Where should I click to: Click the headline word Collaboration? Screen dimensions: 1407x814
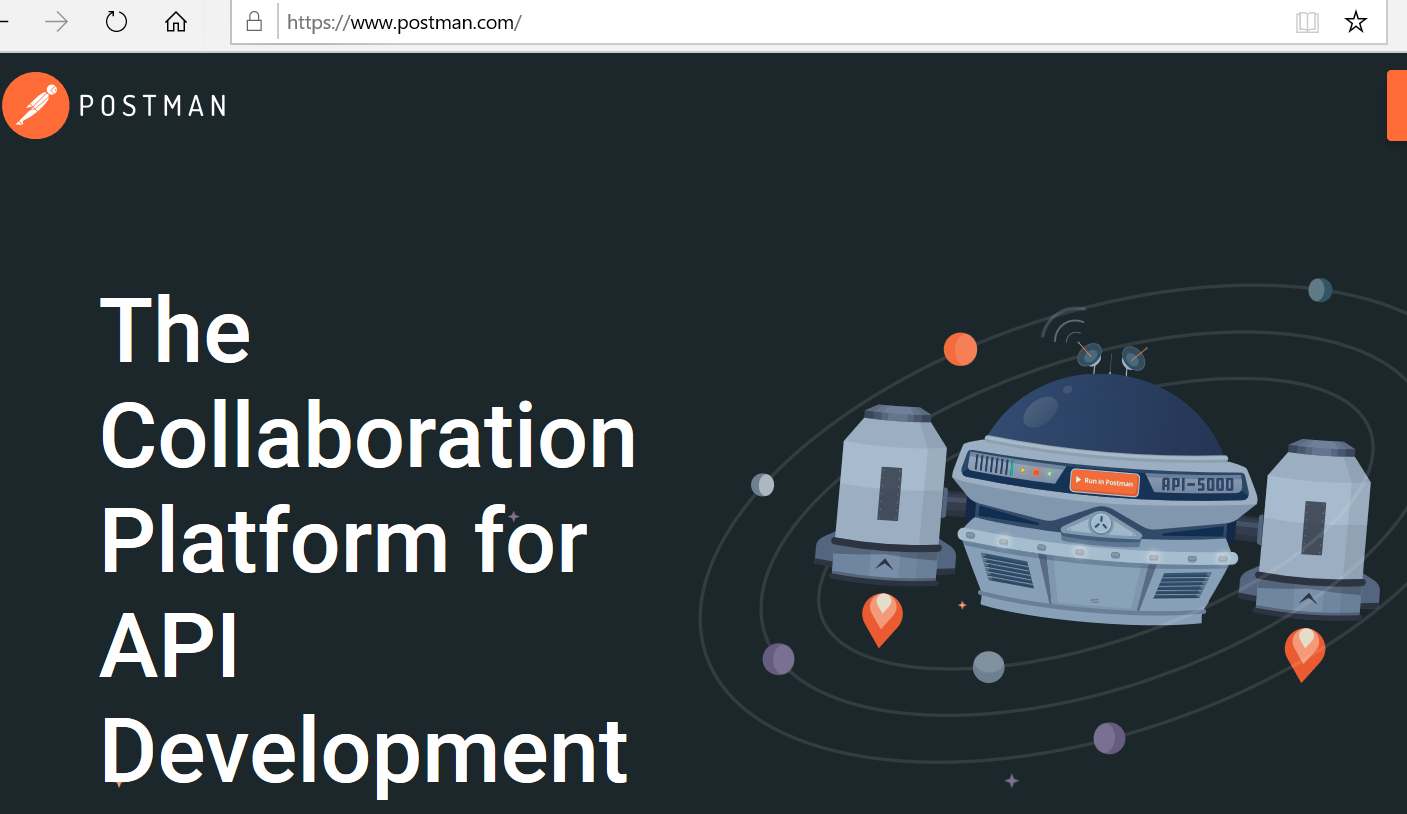click(x=368, y=437)
